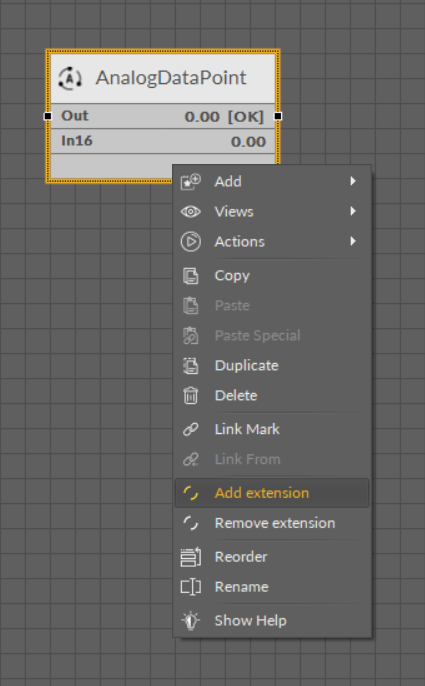Expand the Add submenu arrow
Screen dimensions: 425x686
[353, 181]
